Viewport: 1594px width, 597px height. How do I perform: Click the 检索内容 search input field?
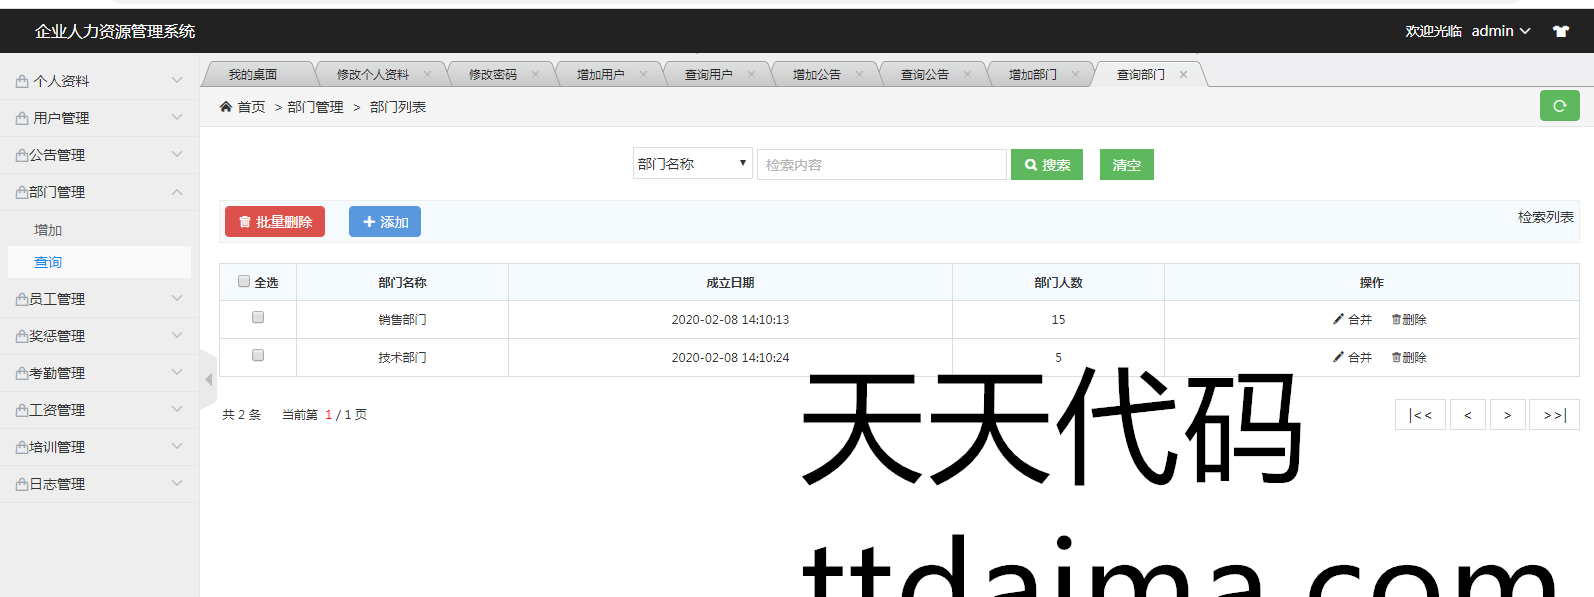tap(881, 165)
